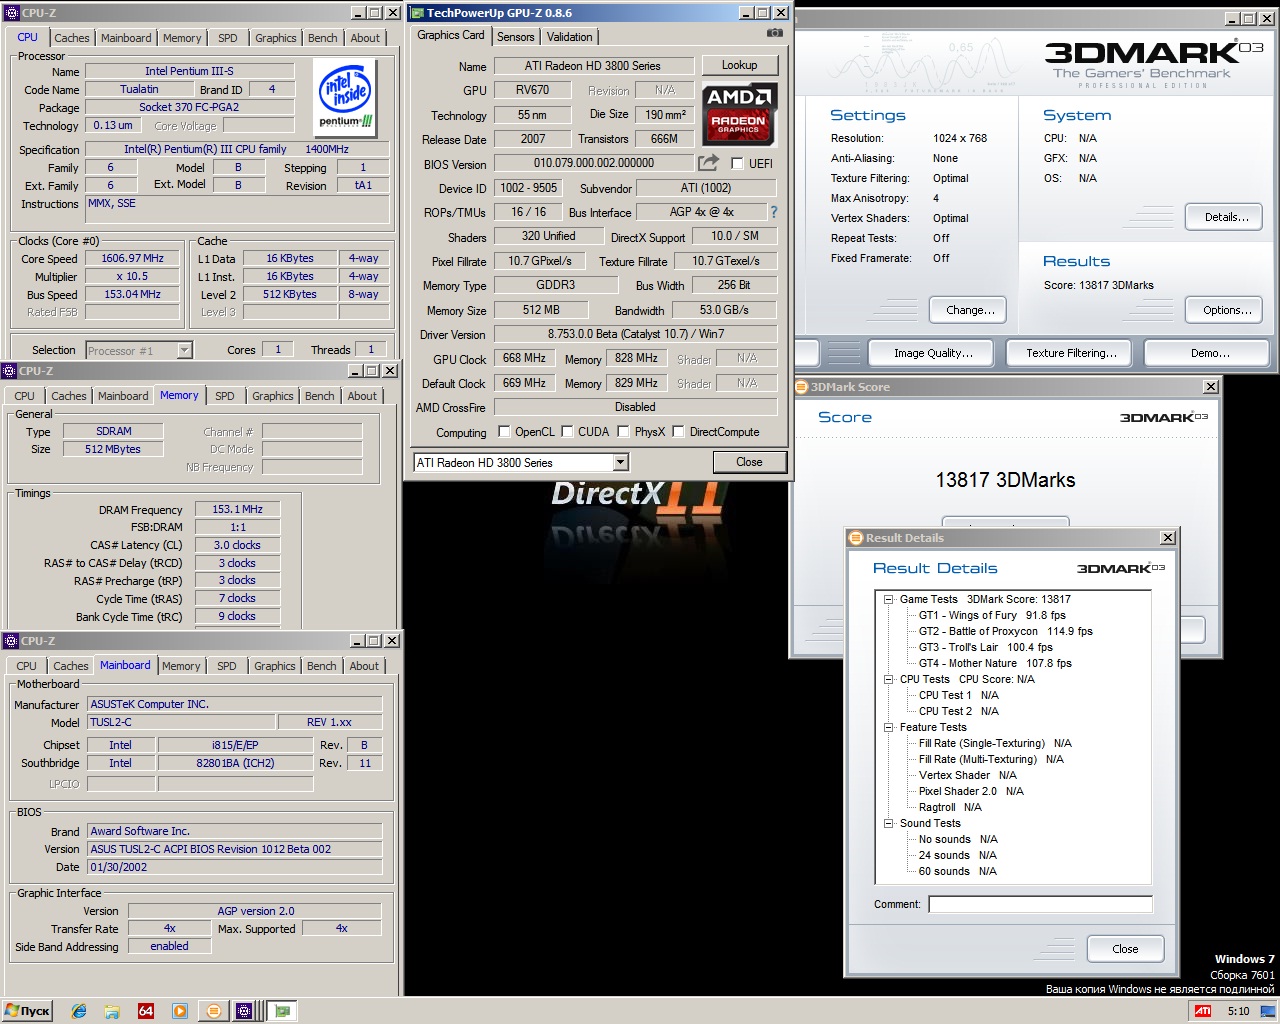This screenshot has width=1280, height=1024.
Task: Open the Caches tab in the top CPU-Z window
Action: pyautogui.click(x=72, y=38)
